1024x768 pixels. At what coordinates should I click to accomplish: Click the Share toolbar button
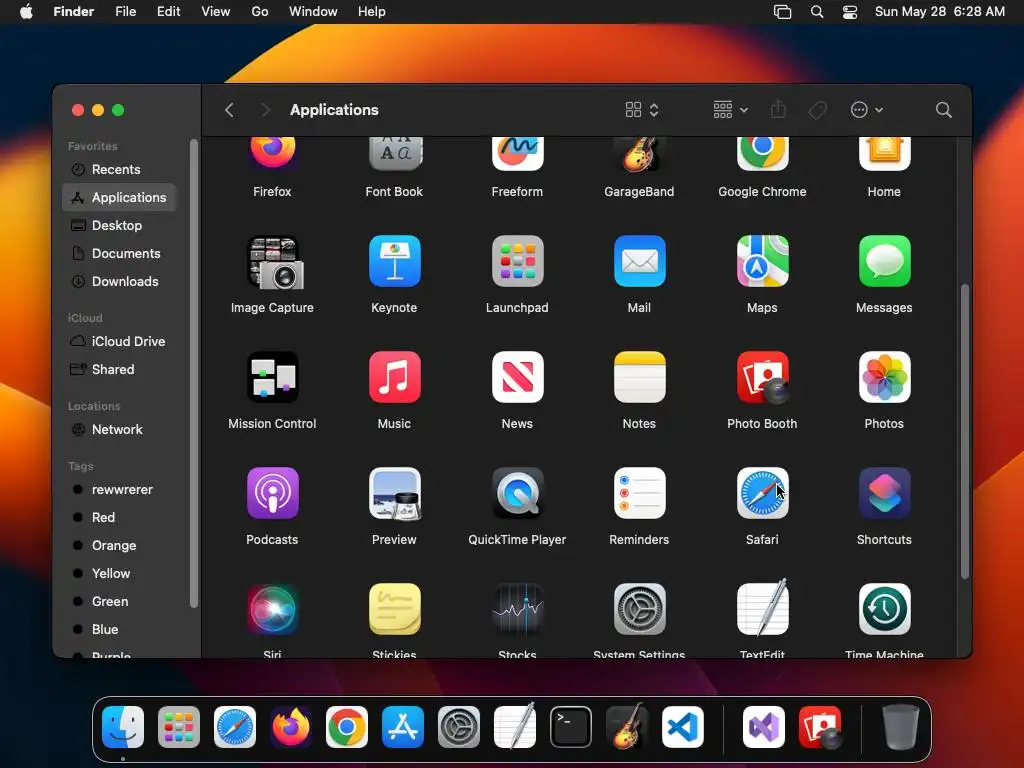click(778, 109)
